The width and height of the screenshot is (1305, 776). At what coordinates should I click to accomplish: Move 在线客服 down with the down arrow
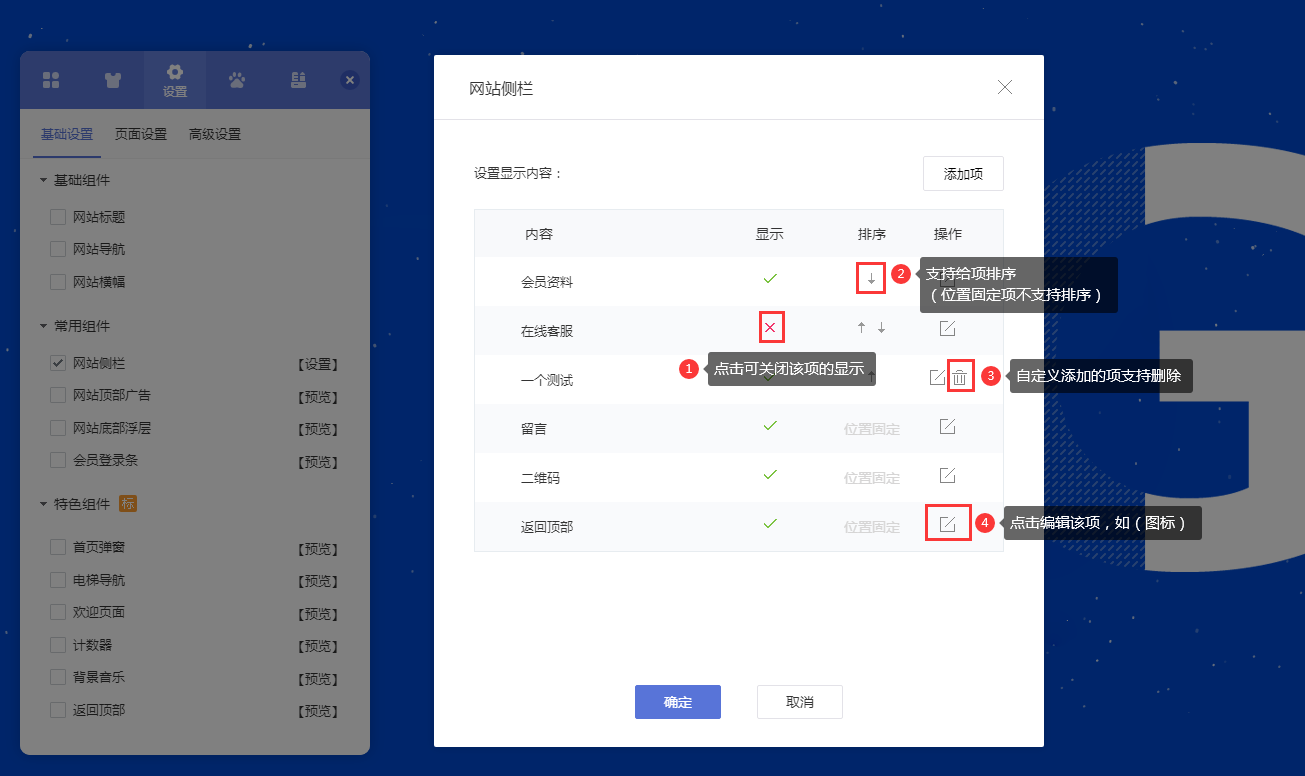[x=881, y=328]
